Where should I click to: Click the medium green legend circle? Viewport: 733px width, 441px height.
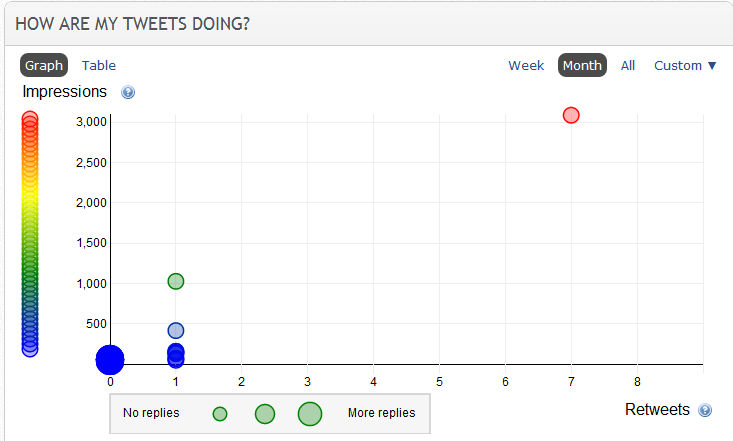coord(265,413)
